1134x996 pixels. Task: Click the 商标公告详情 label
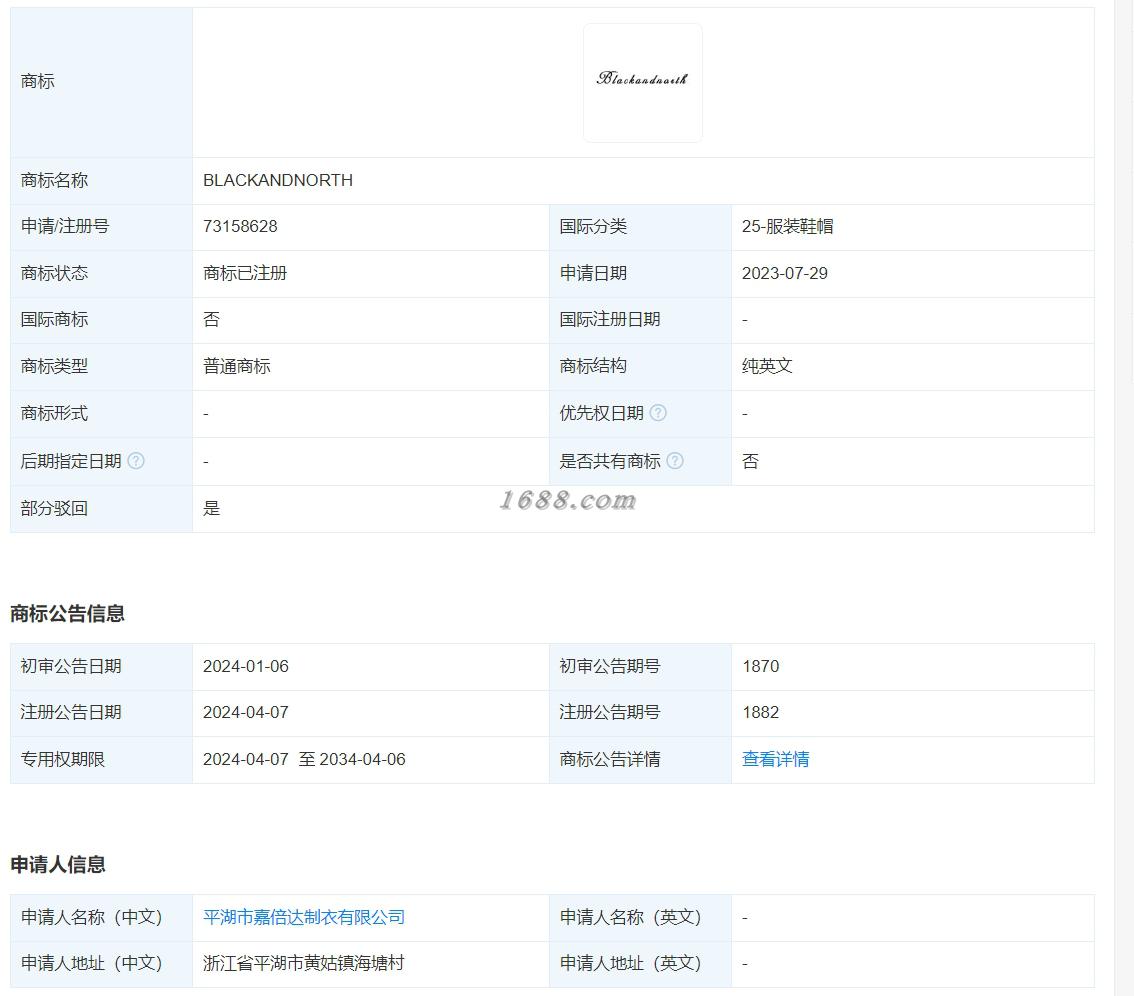point(610,759)
